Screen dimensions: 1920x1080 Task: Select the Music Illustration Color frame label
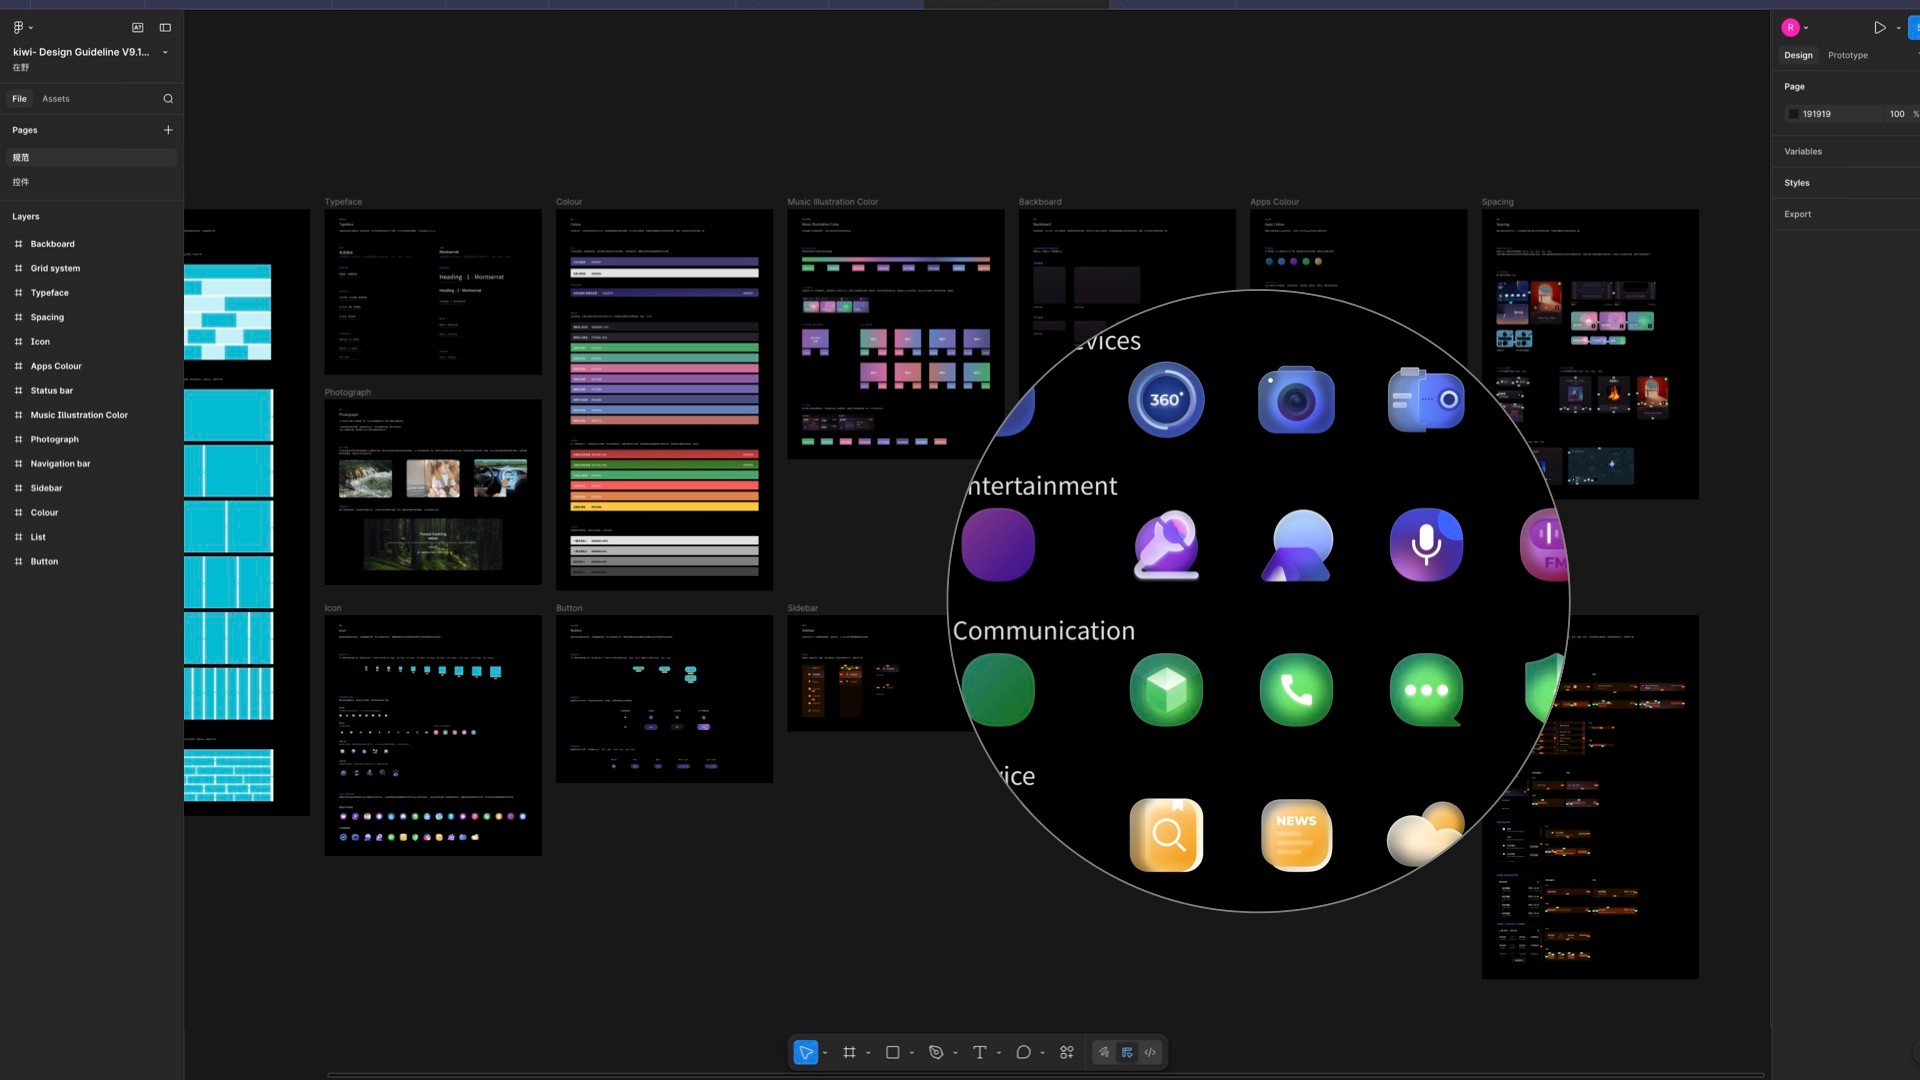833,202
